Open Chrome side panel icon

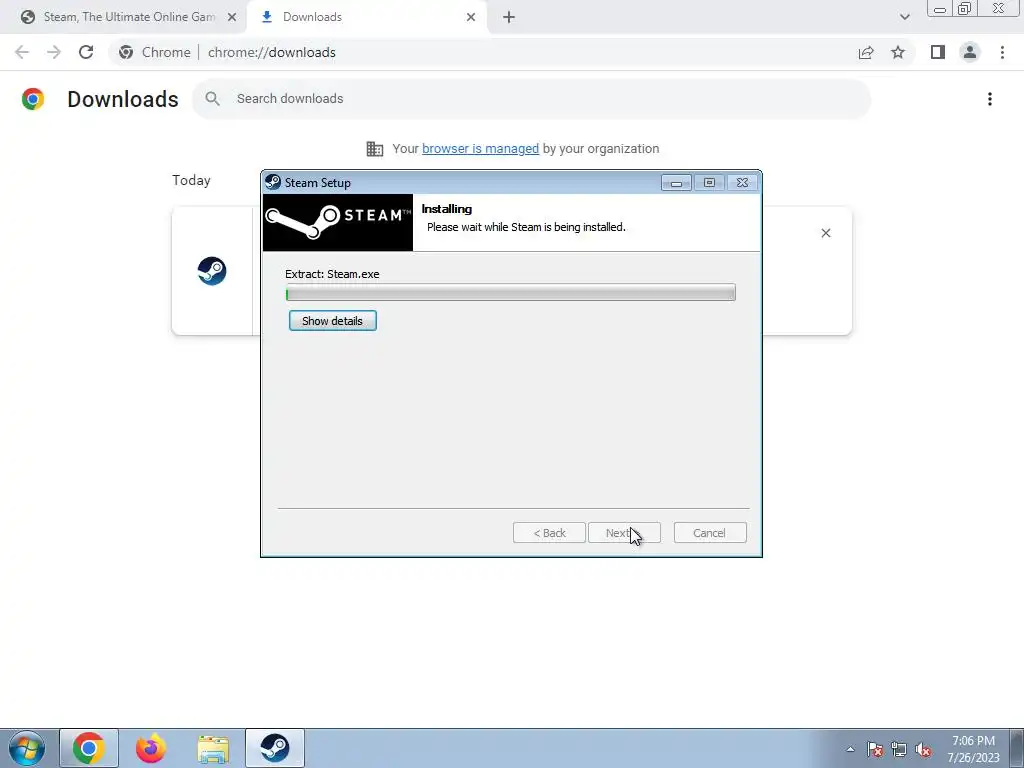(x=938, y=52)
